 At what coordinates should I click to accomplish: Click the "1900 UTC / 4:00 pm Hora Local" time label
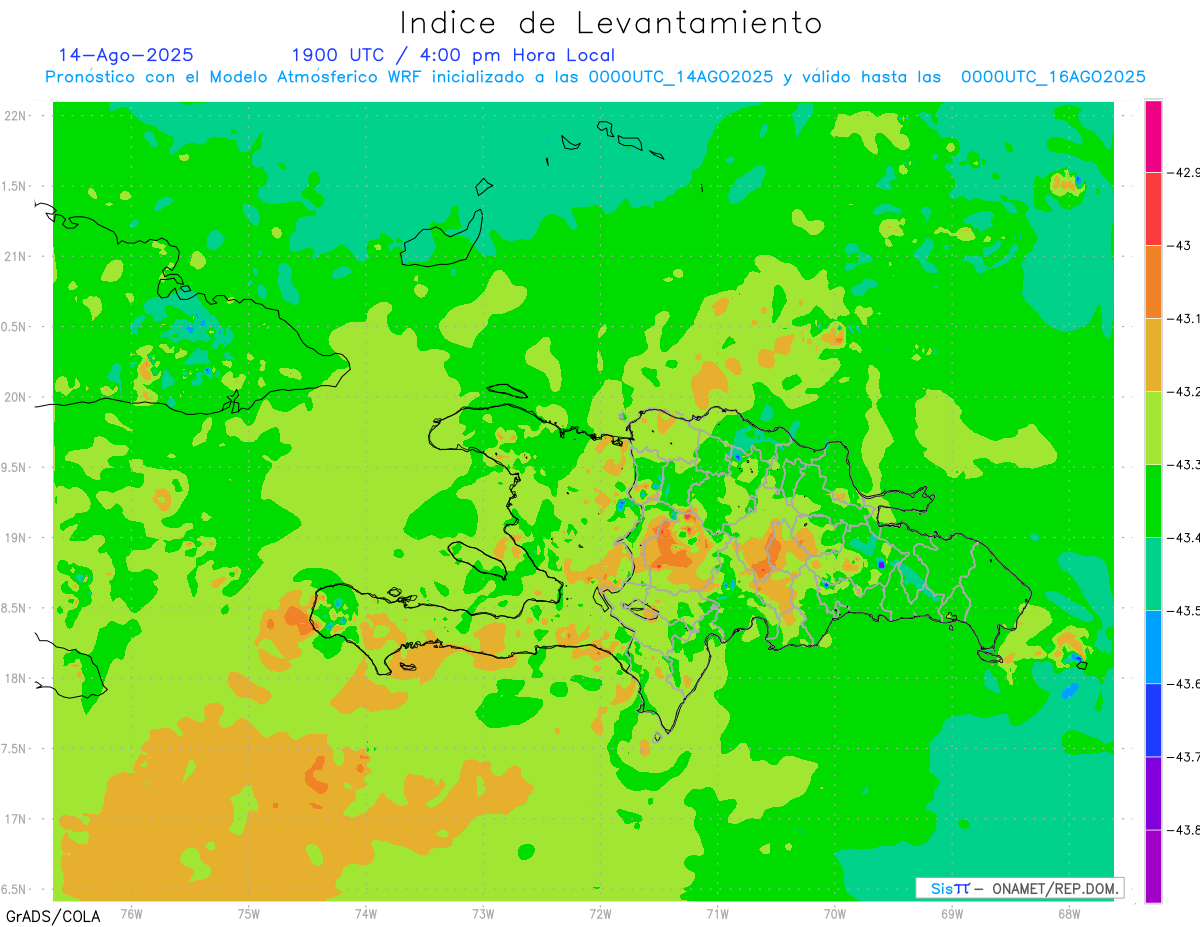tap(453, 55)
